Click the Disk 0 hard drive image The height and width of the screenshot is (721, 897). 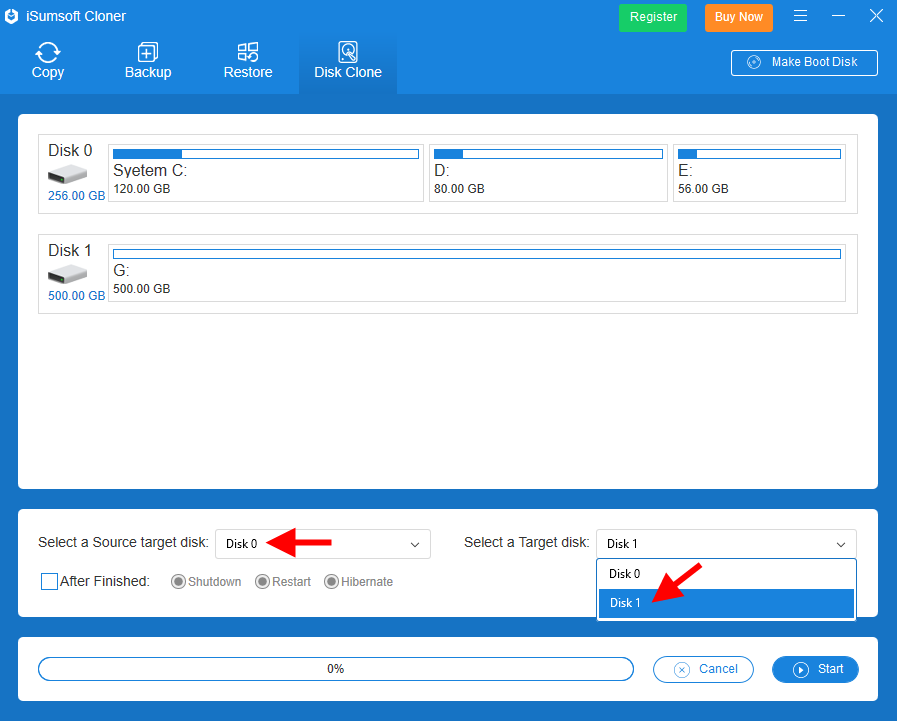pos(68,174)
